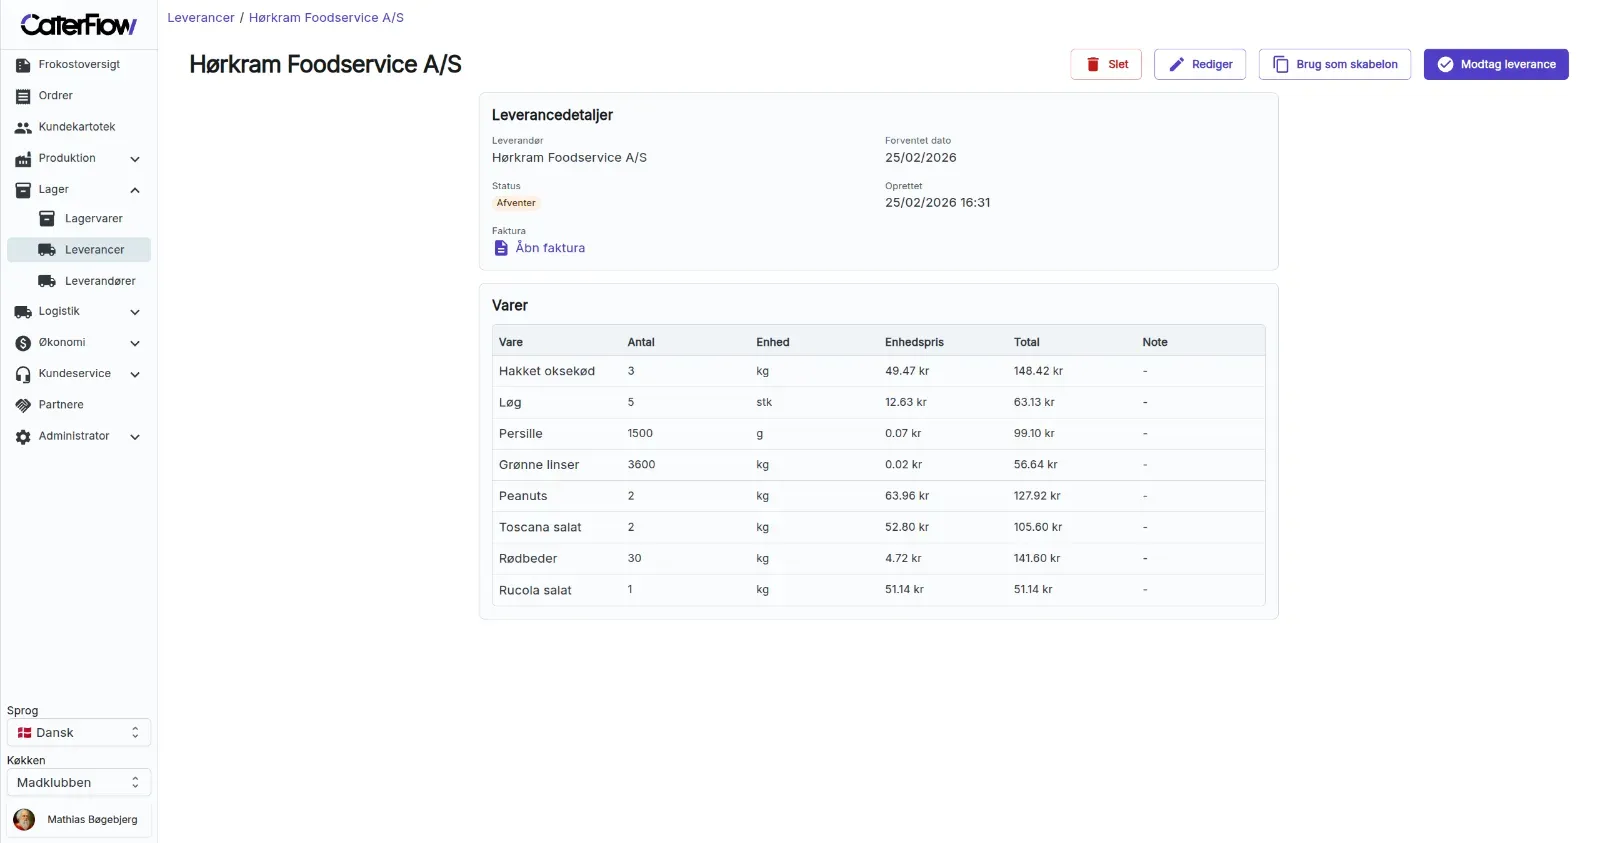Open Frokostoversigt in the sidebar
Screen dimensions: 1600x843
[79, 65]
